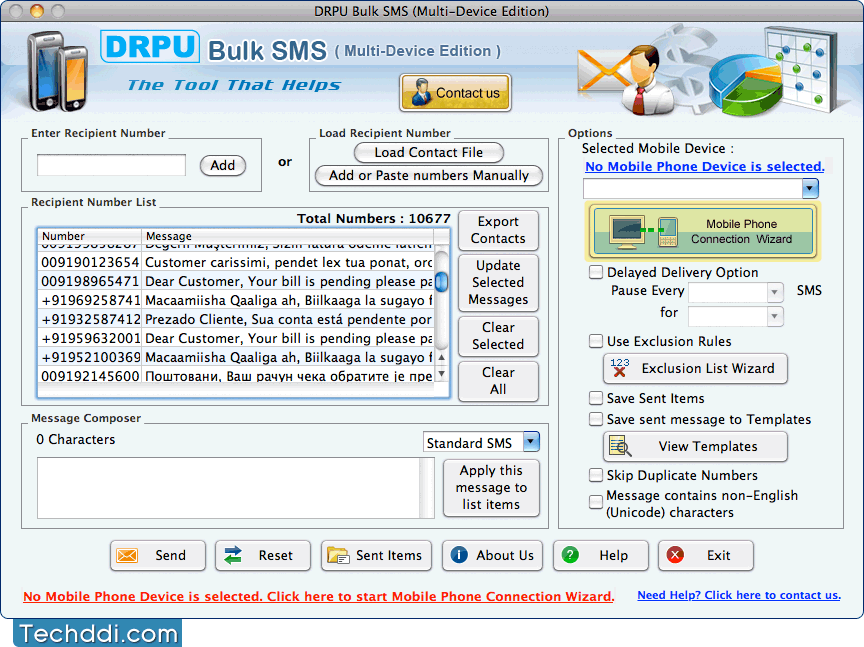This screenshot has height=647, width=864.
Task: Enable Delayed Delivery Option checkbox
Action: (596, 272)
